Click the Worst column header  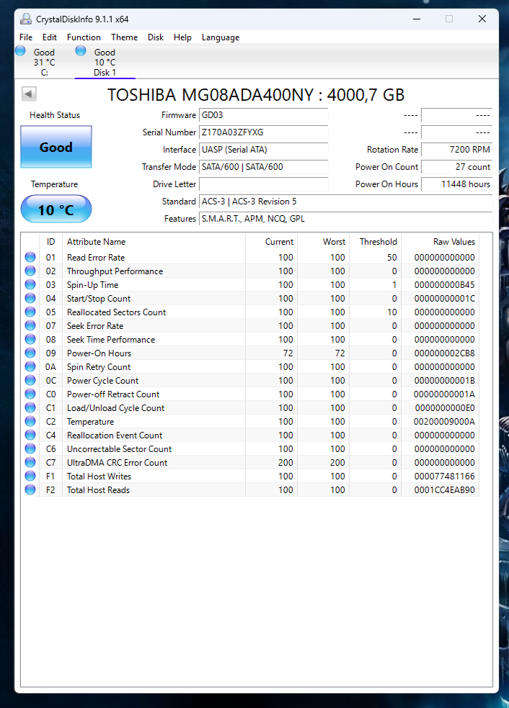click(x=334, y=242)
